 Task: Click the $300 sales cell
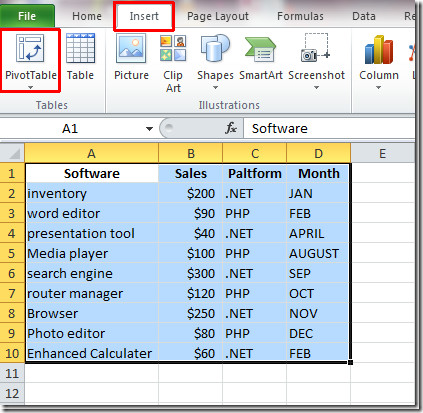[x=191, y=273]
